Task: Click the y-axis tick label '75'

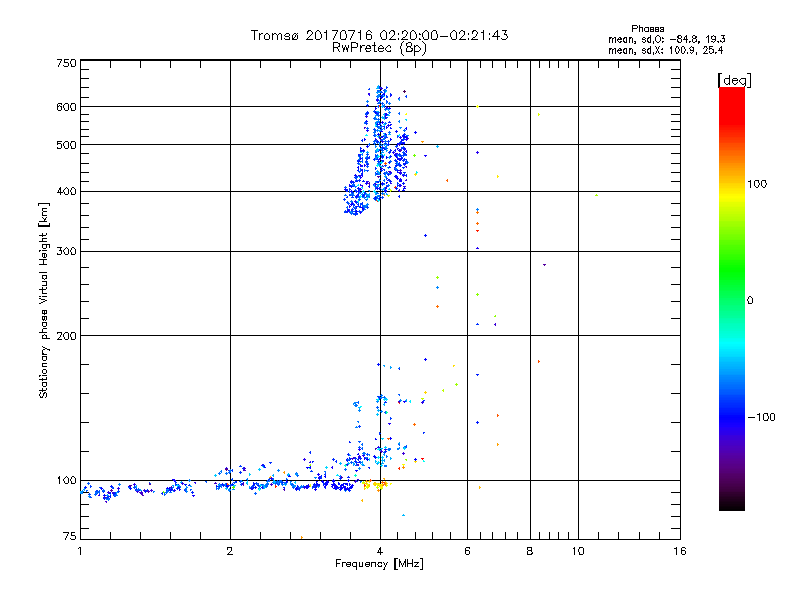Action: (x=70, y=536)
